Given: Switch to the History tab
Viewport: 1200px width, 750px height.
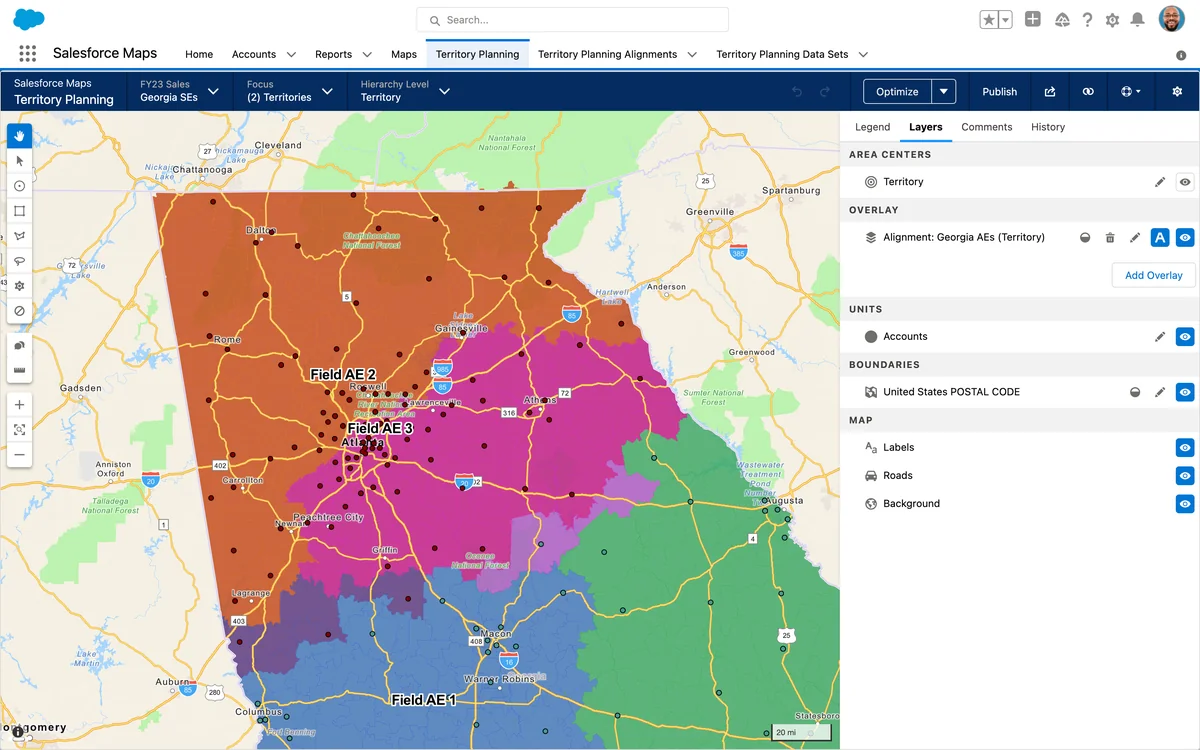Looking at the screenshot, I should (x=1048, y=127).
